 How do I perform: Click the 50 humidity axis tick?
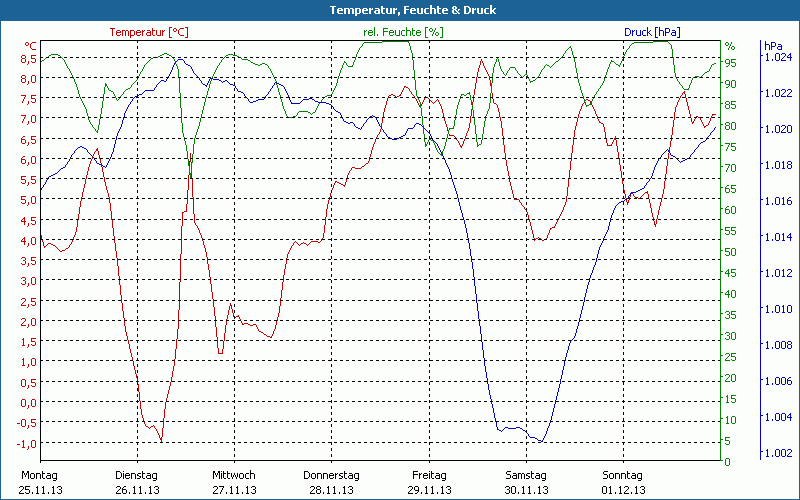730,252
